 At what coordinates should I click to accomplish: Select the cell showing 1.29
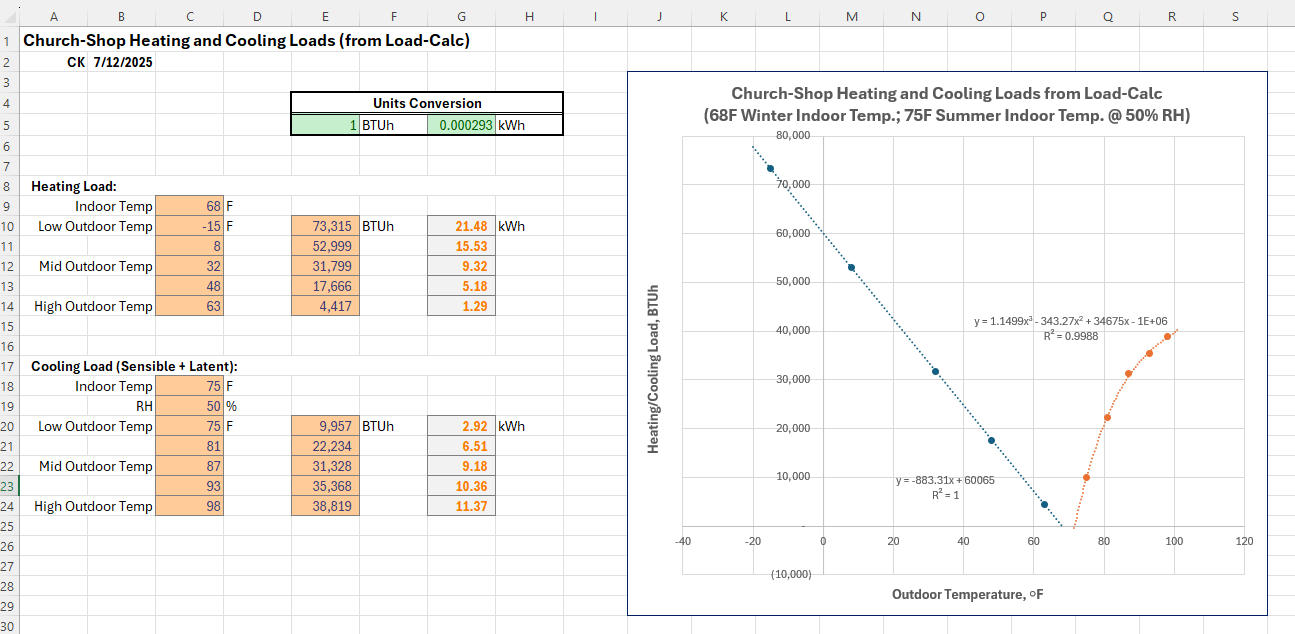pyautogui.click(x=461, y=306)
